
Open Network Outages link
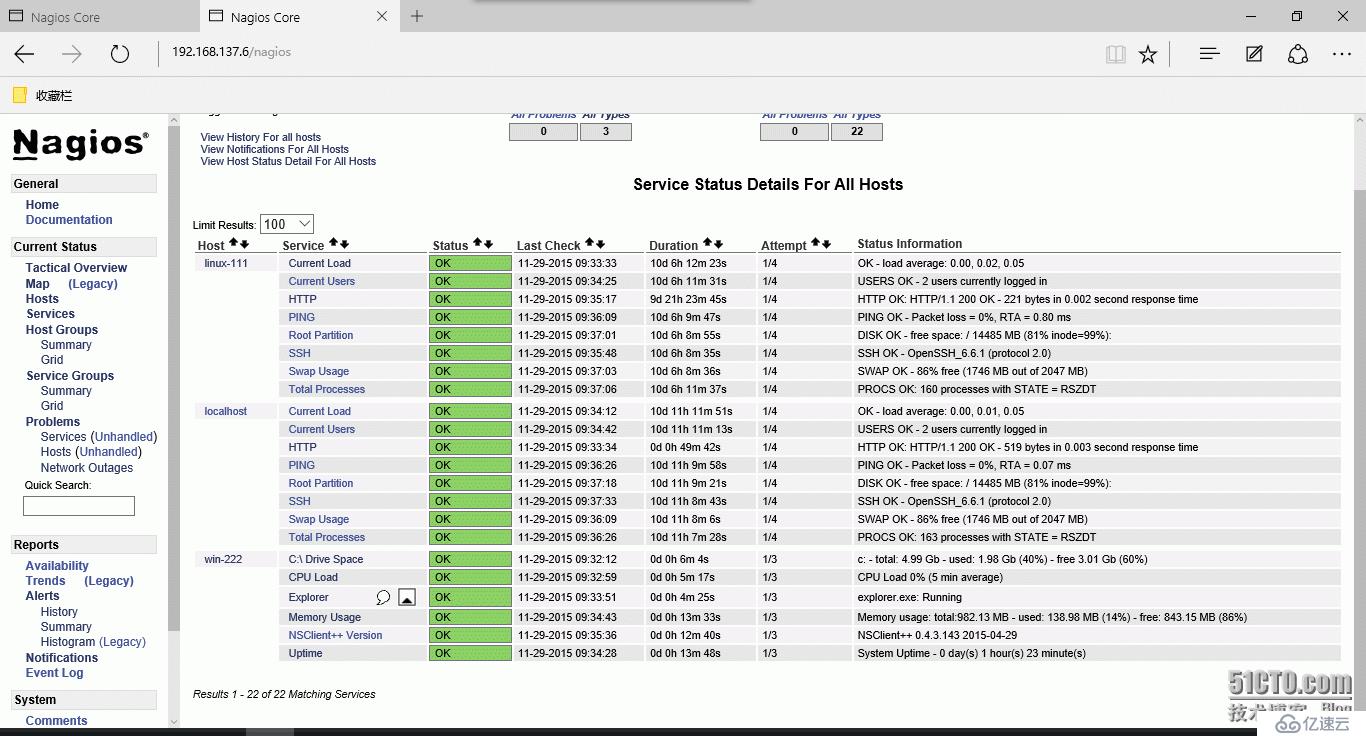pos(86,468)
